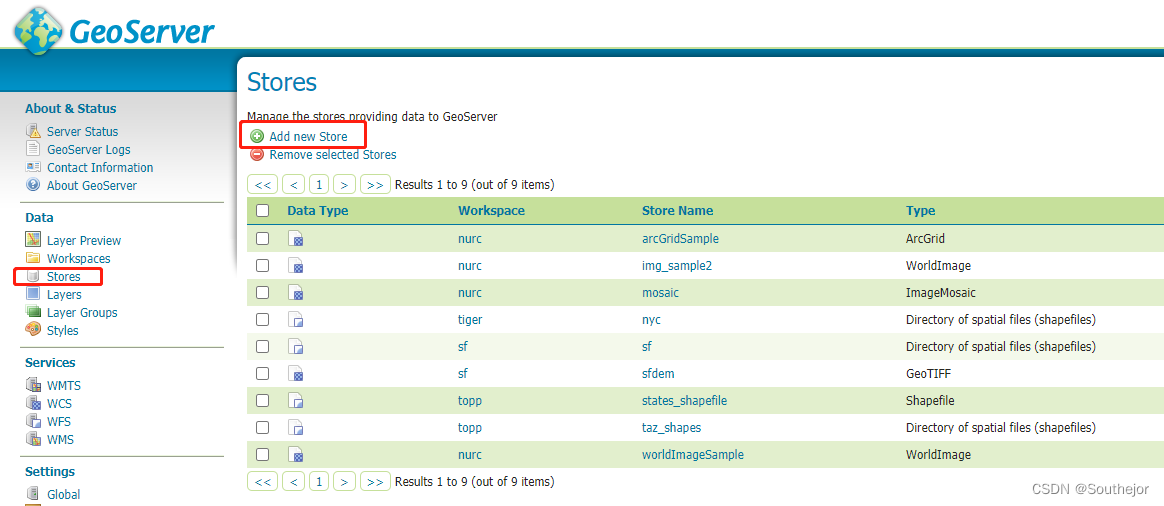Click the GeoServer globe logo

click(x=39, y=30)
